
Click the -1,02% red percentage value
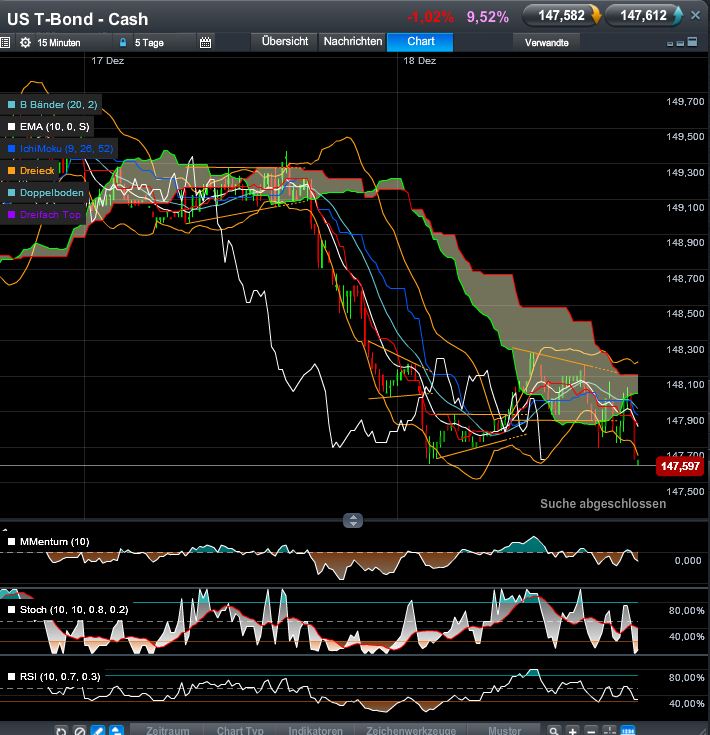430,17
